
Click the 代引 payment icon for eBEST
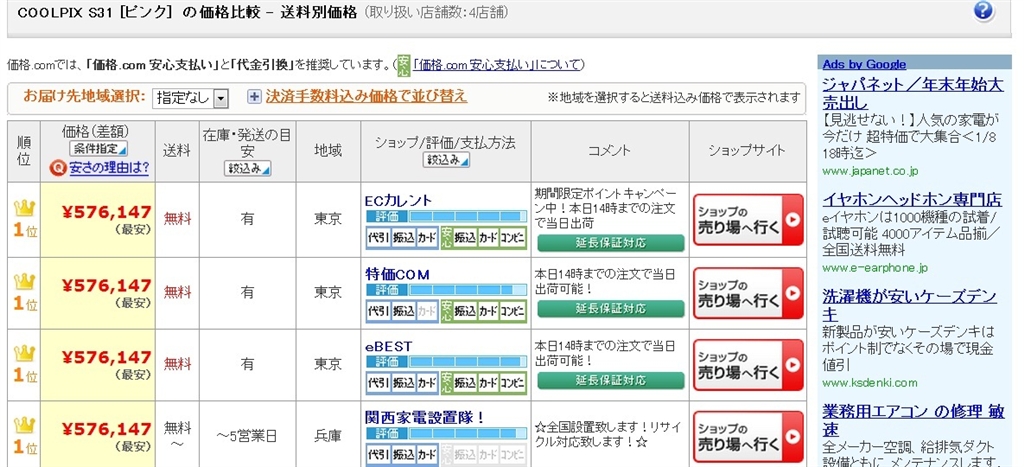(x=377, y=382)
